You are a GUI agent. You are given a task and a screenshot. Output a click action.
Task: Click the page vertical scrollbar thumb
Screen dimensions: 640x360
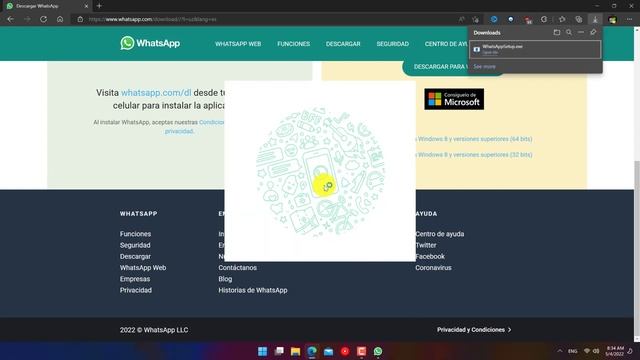(637, 249)
